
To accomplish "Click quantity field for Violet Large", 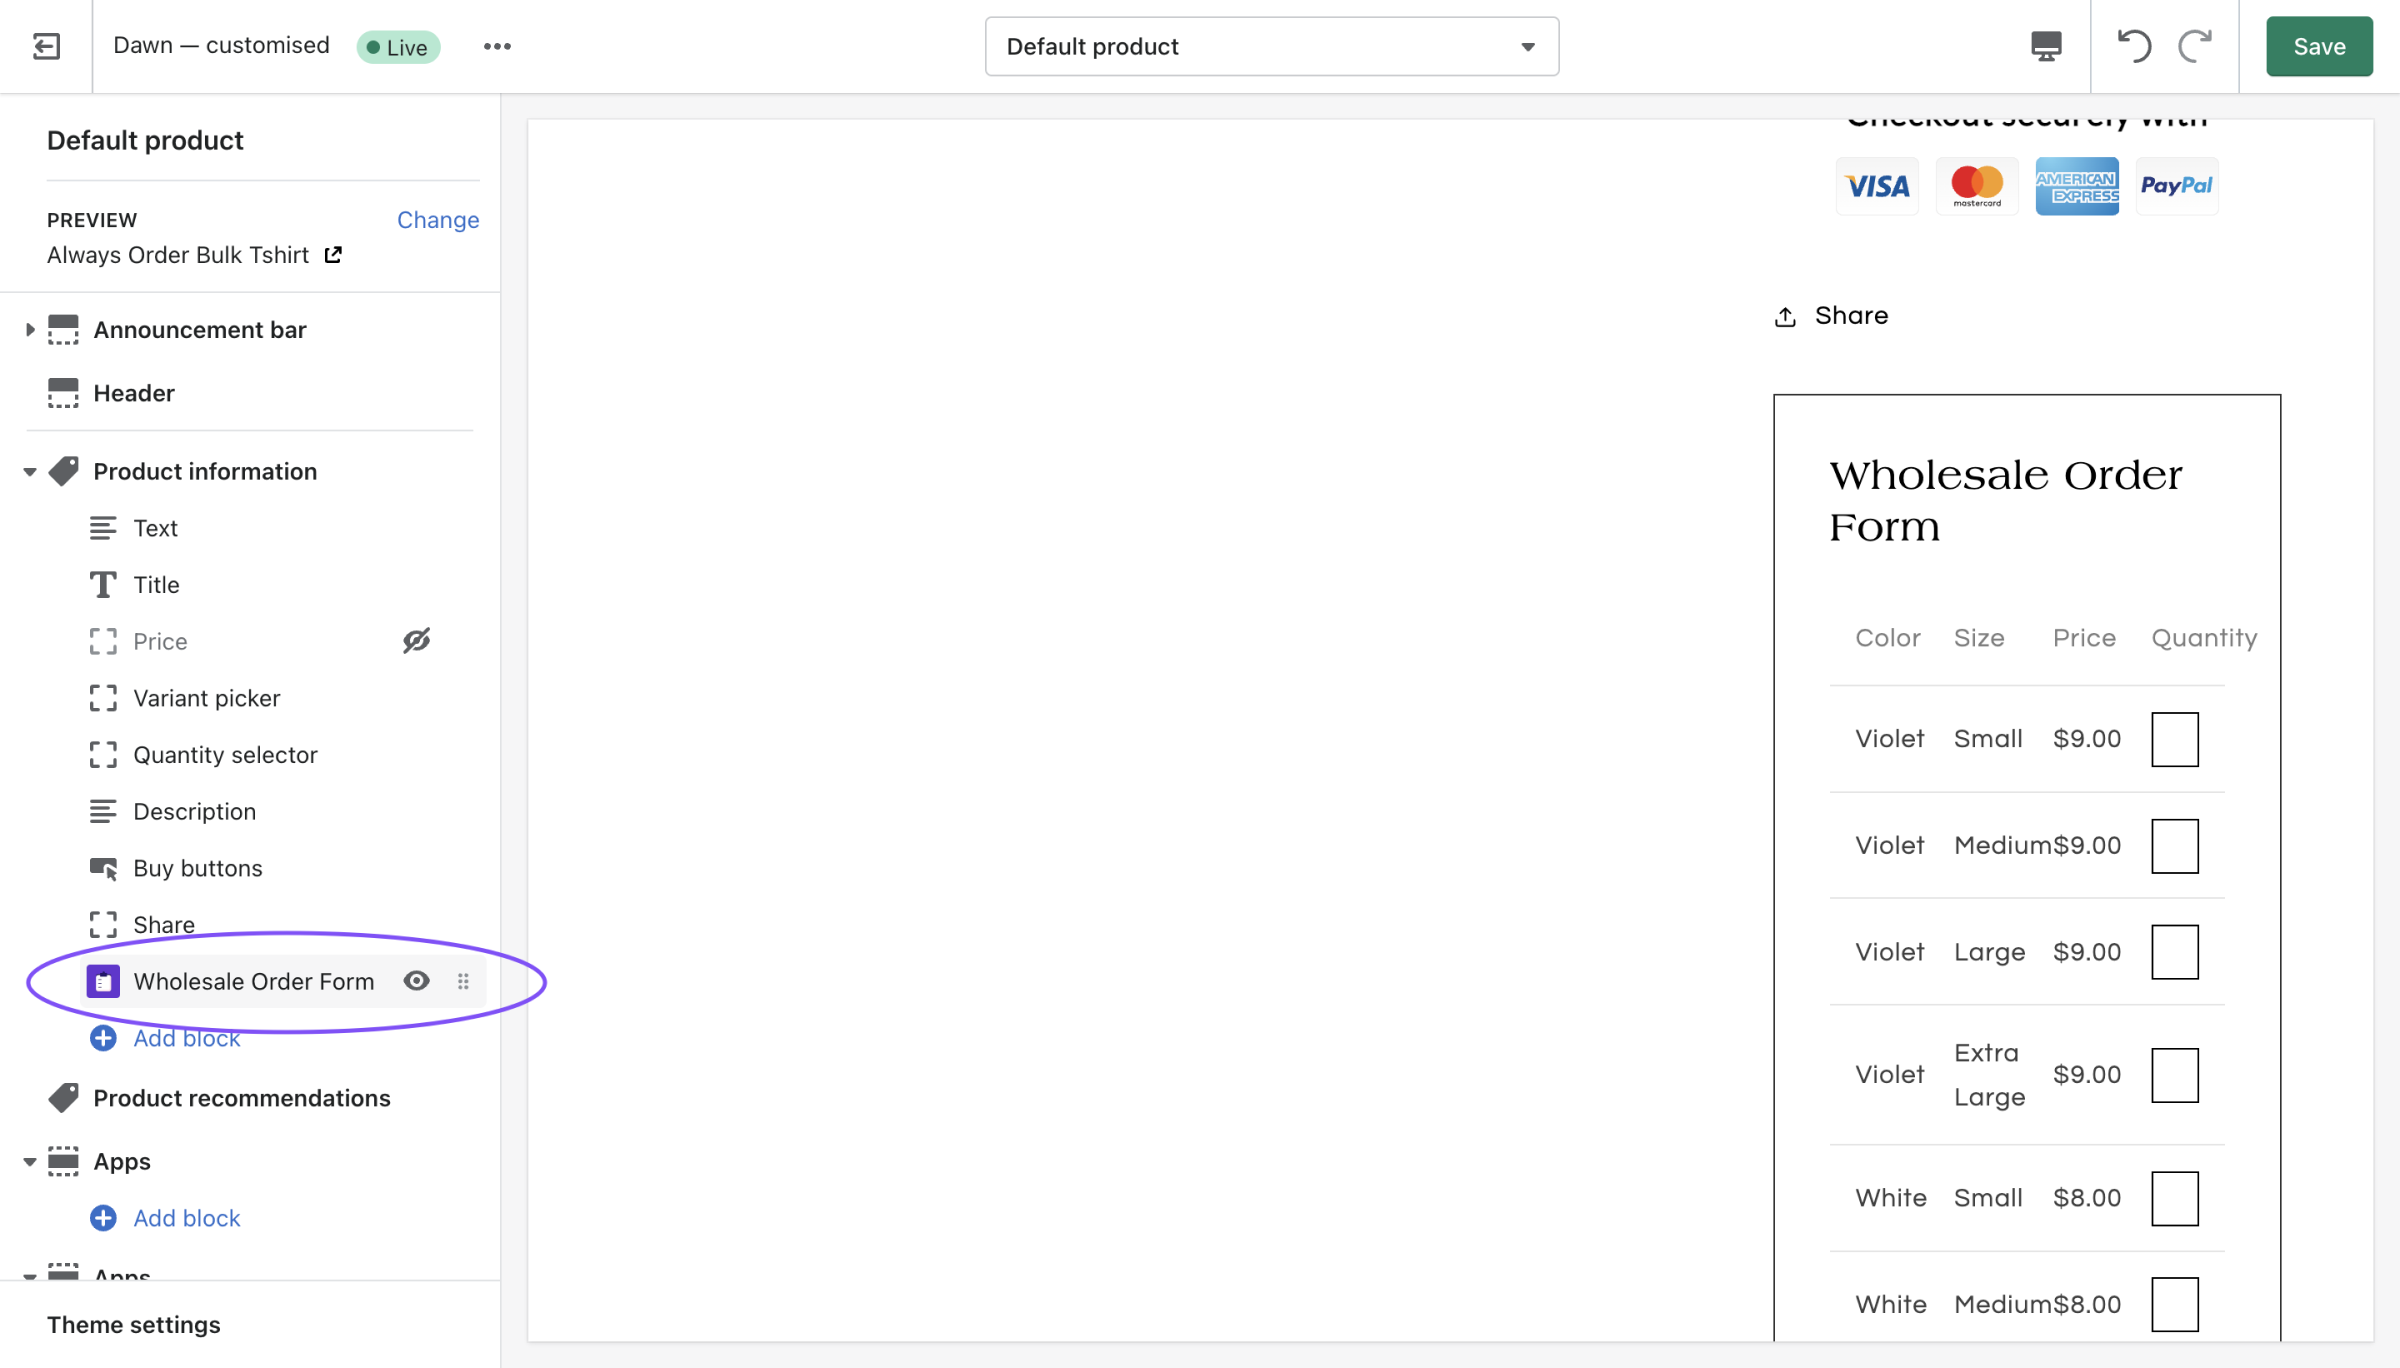I will click(x=2175, y=952).
